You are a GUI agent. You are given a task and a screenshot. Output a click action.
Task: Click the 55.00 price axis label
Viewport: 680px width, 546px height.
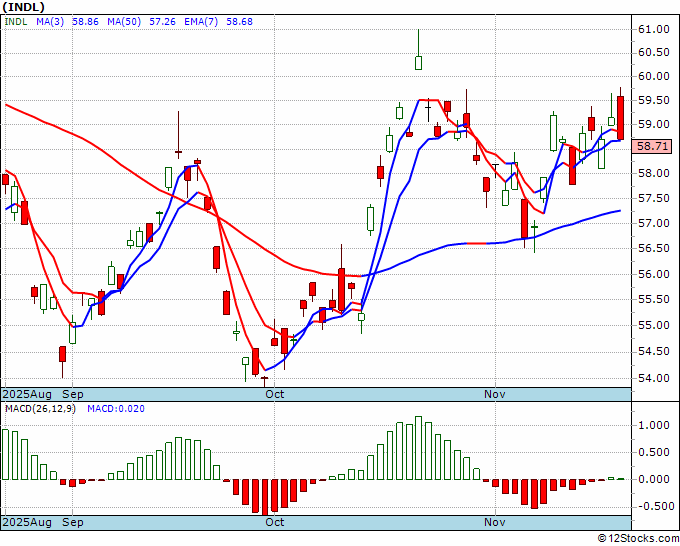[x=654, y=325]
